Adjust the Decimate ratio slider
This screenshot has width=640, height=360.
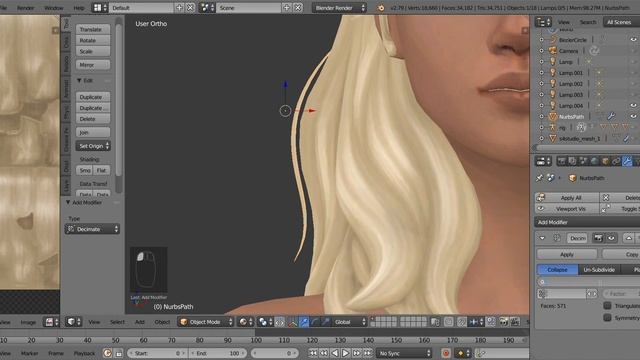coord(589,282)
